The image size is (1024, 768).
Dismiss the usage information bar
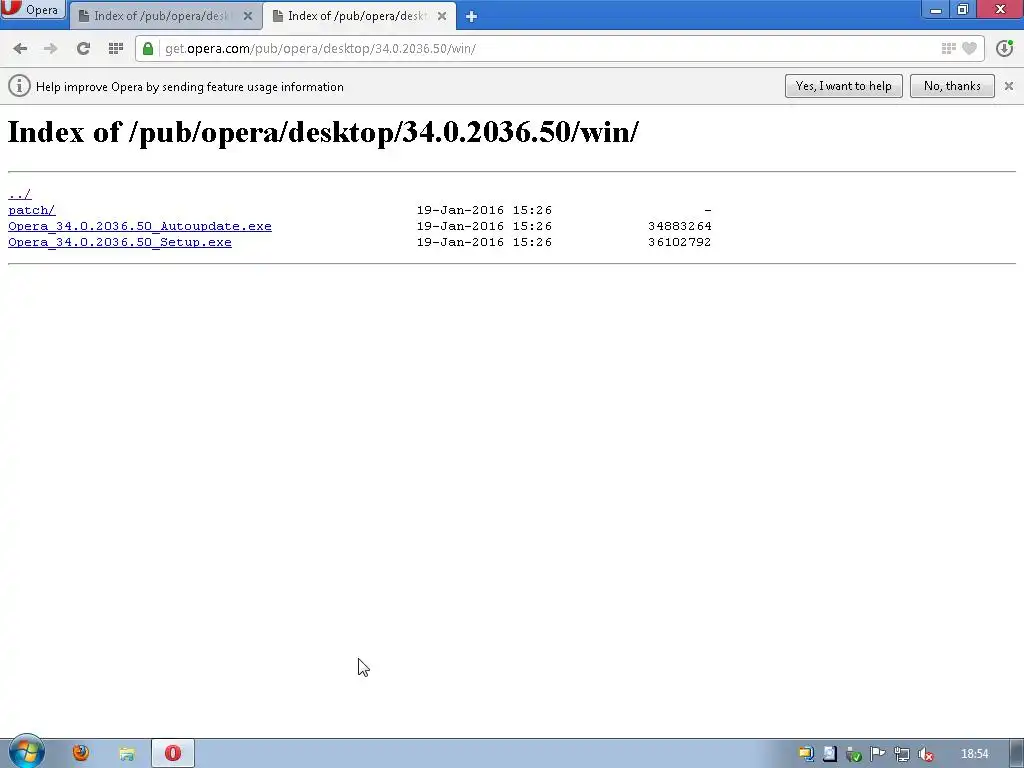coord(1009,86)
